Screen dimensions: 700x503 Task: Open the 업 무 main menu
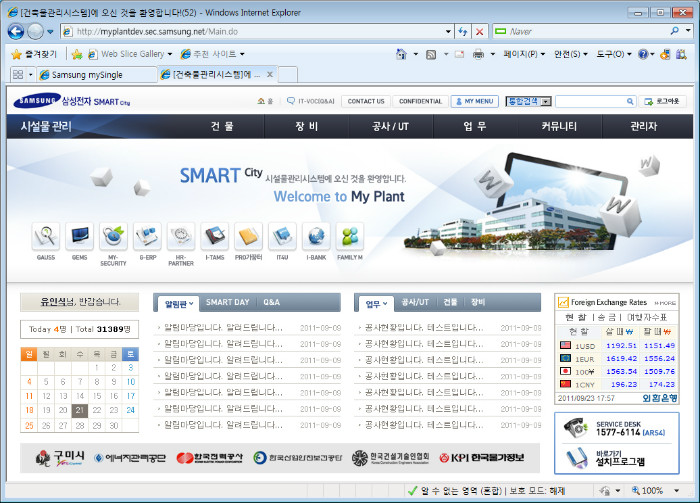click(x=475, y=126)
